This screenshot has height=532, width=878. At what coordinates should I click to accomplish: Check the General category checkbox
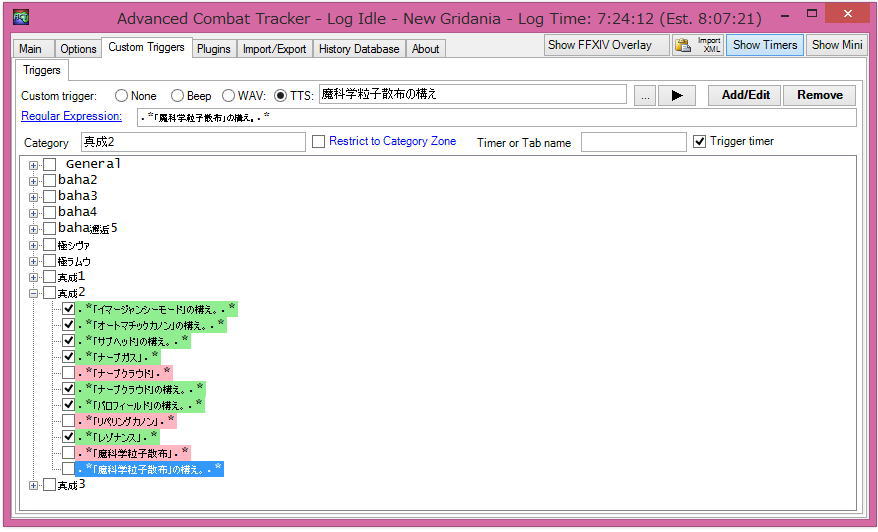(x=50, y=165)
